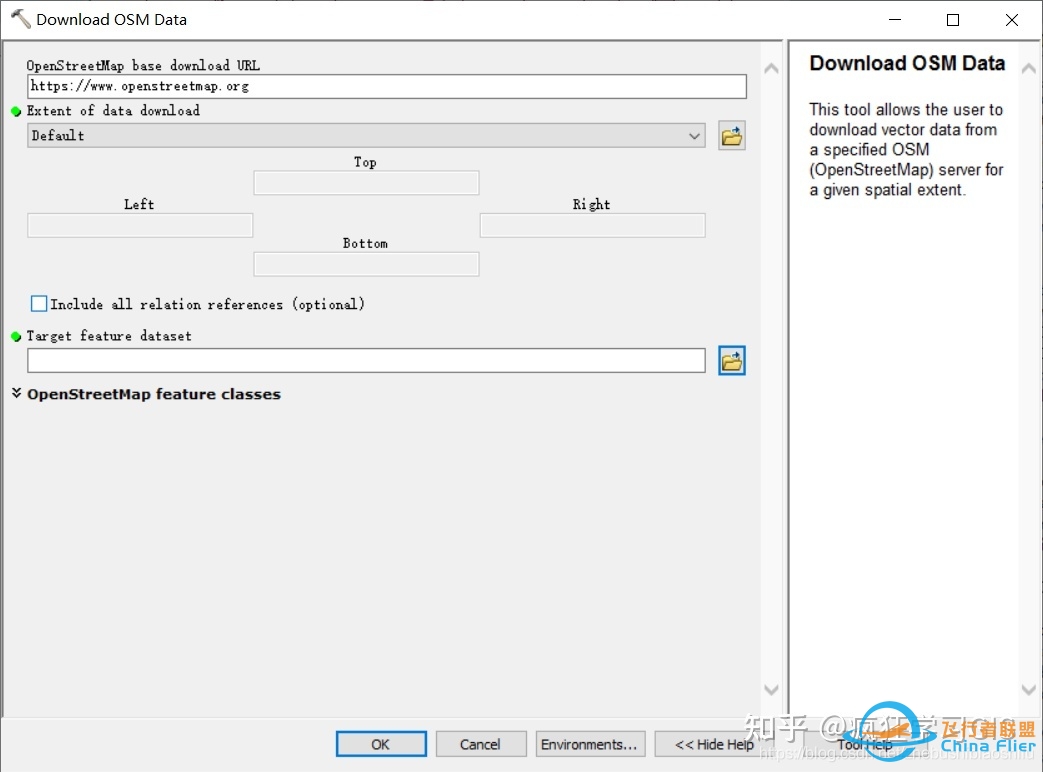The height and width of the screenshot is (772, 1043).
Task: Open the Tool Help button
Action: [x=865, y=744]
